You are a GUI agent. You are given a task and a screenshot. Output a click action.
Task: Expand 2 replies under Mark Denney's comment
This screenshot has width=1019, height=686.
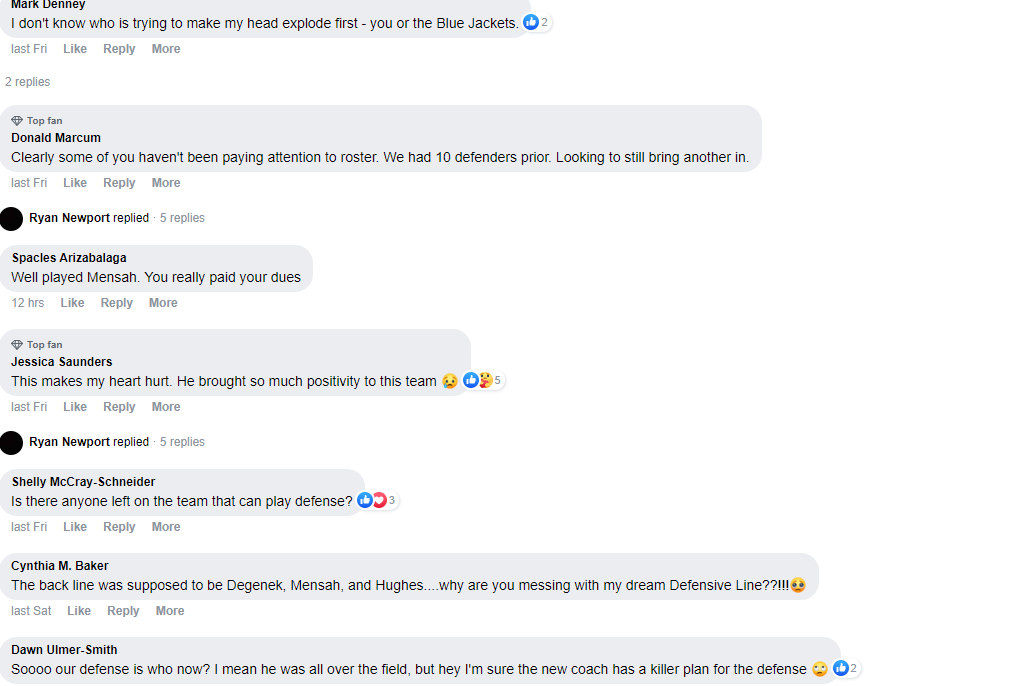(x=28, y=82)
